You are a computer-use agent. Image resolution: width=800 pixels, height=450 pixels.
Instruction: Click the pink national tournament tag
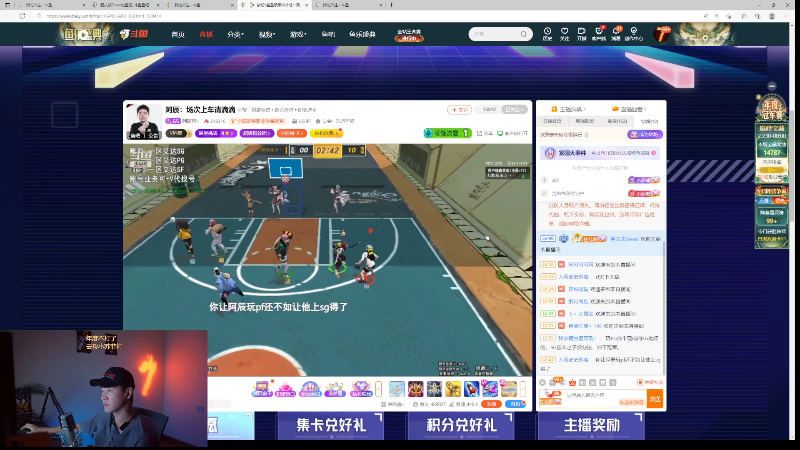[x=257, y=121]
